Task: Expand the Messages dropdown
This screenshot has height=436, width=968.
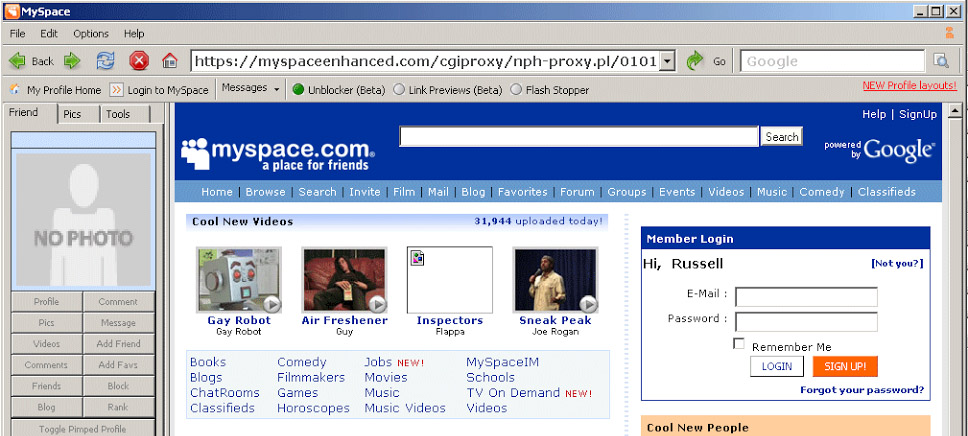Action: click(x=277, y=90)
